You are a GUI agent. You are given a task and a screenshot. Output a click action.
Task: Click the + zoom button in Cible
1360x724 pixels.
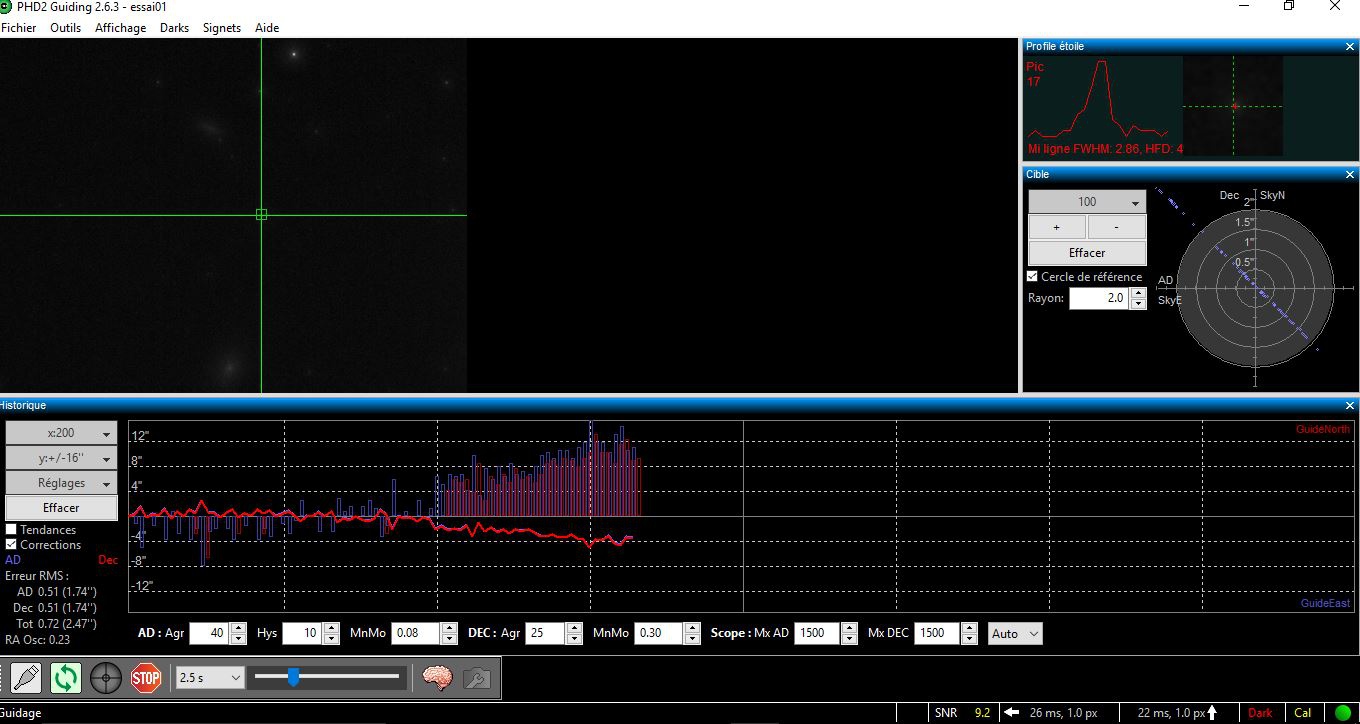(1057, 228)
